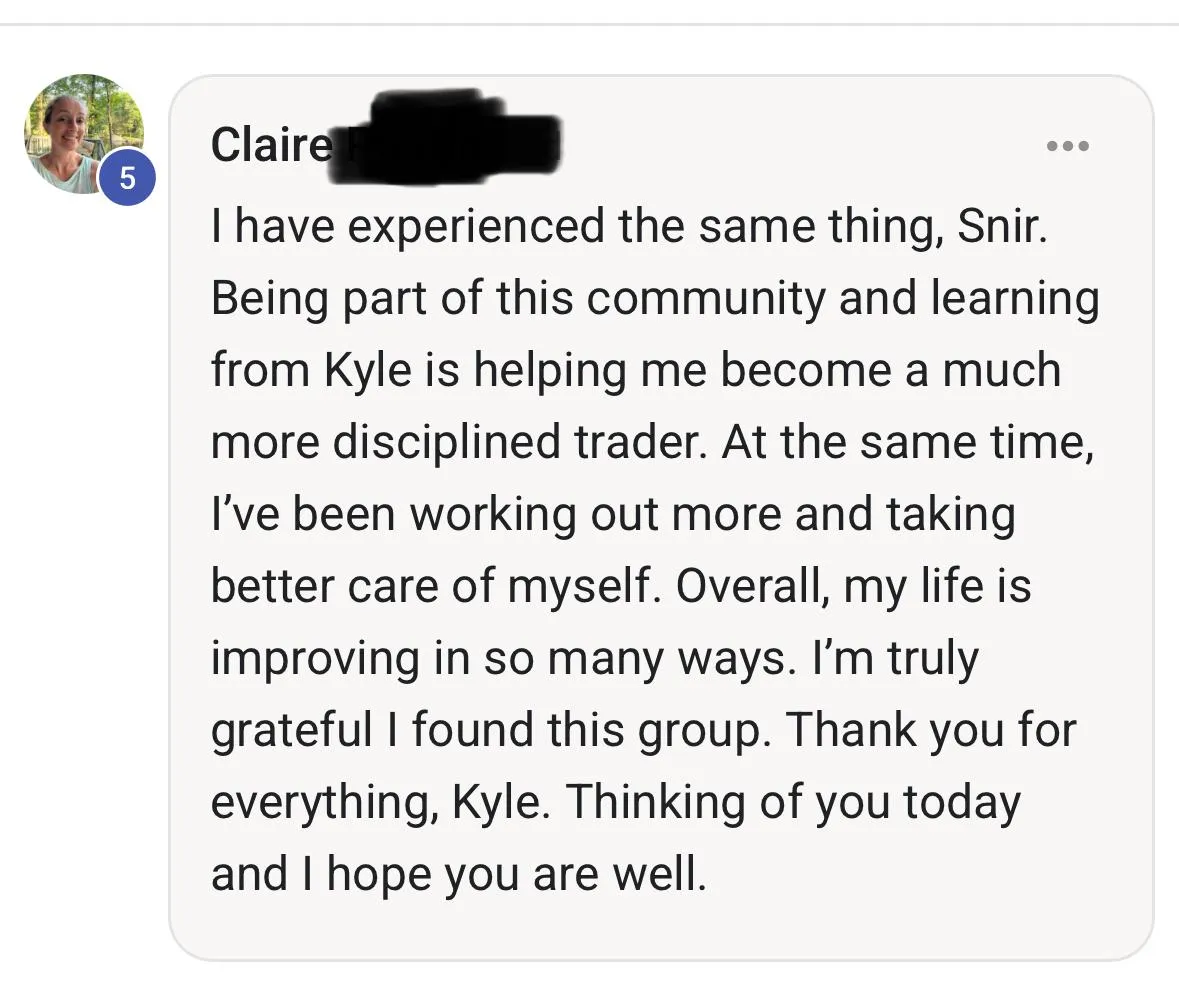This screenshot has width=1179, height=987.
Task: Click the word "improving" in the comment
Action: tap(315, 660)
